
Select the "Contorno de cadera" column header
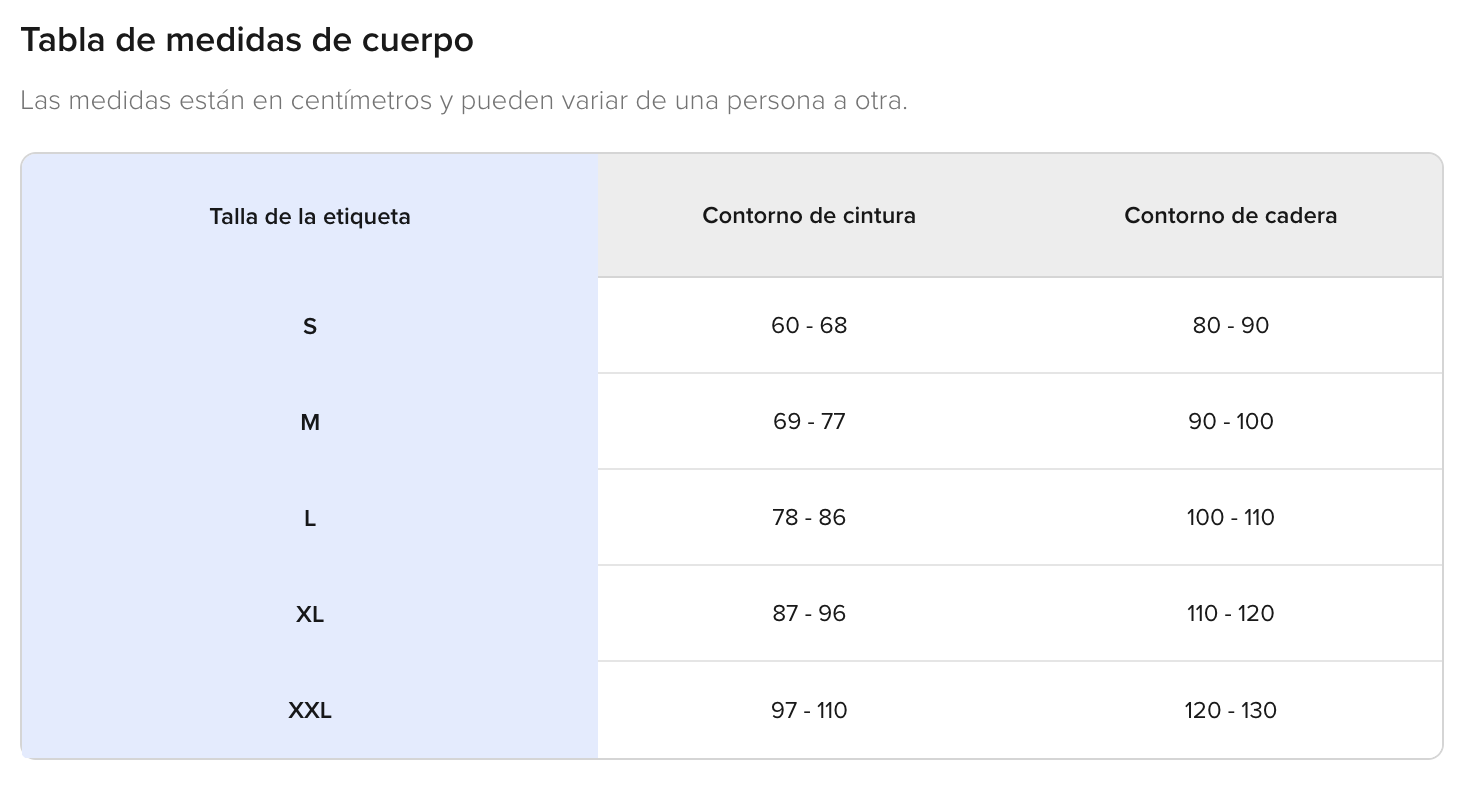click(x=1230, y=215)
